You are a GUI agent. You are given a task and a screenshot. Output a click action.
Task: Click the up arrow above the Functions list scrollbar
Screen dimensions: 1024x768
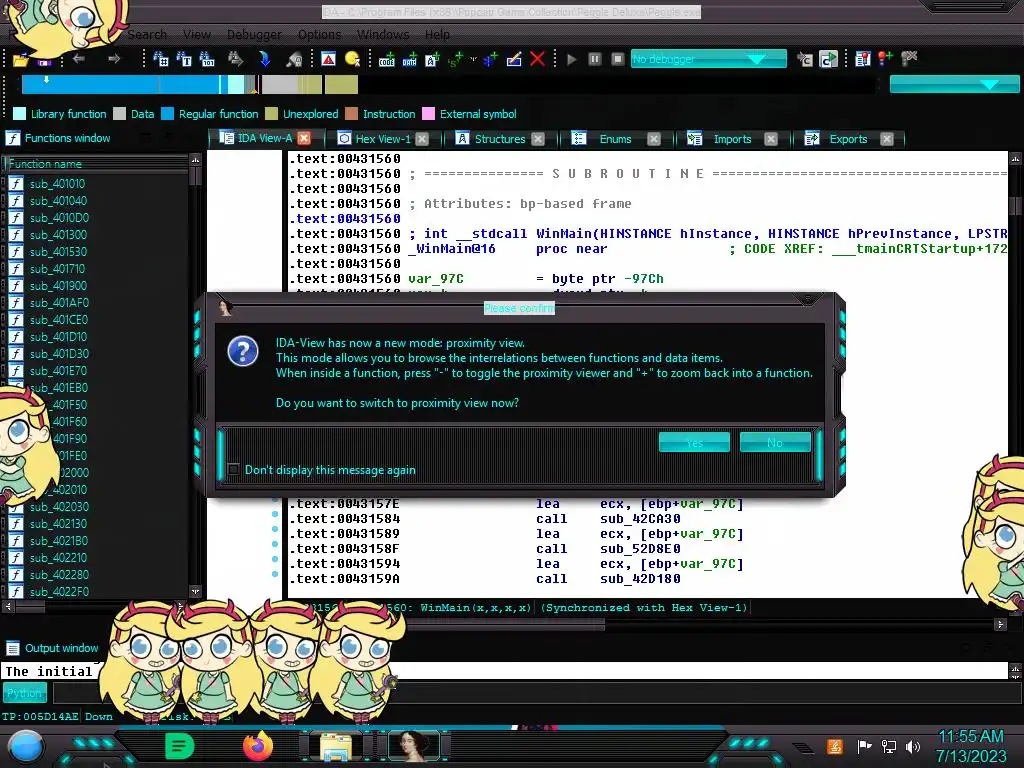pos(195,159)
